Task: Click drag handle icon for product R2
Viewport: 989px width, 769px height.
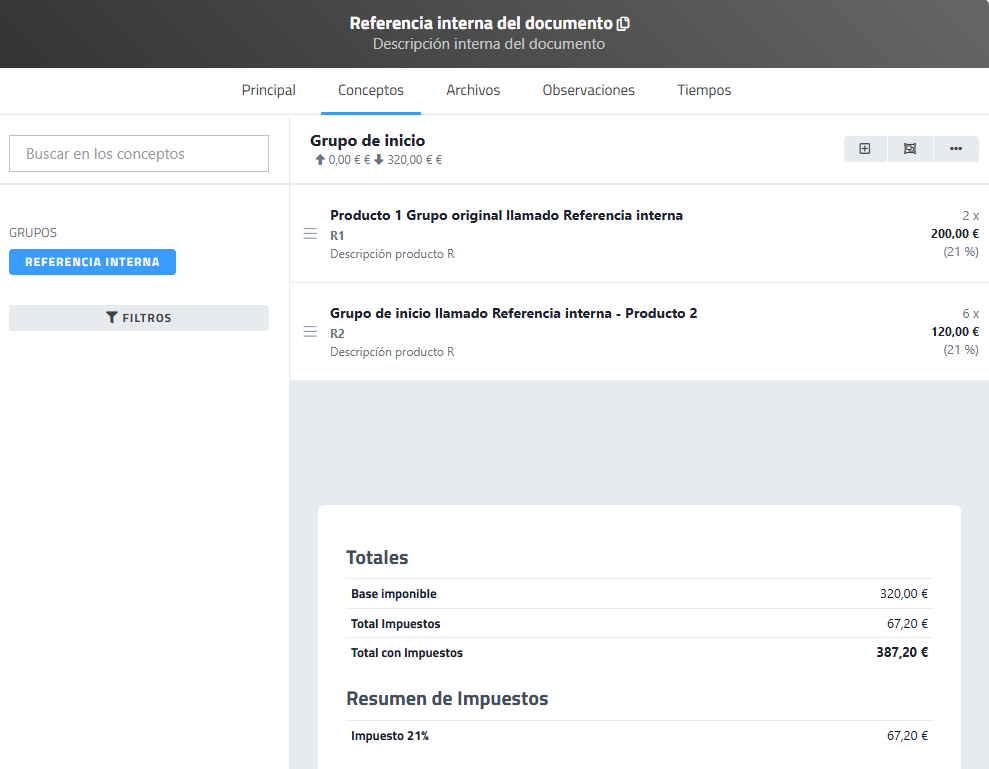Action: (x=310, y=332)
